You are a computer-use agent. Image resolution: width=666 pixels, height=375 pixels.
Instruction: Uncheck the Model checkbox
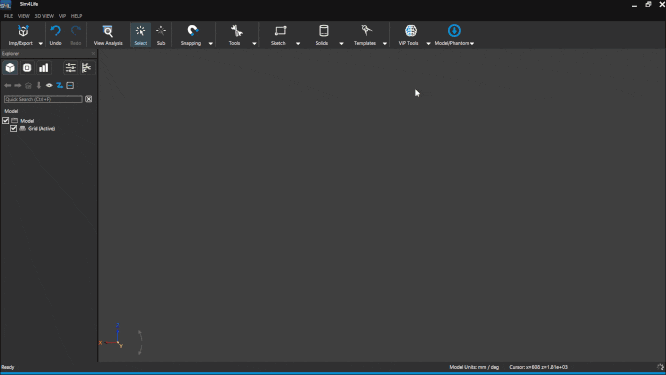click(6, 121)
